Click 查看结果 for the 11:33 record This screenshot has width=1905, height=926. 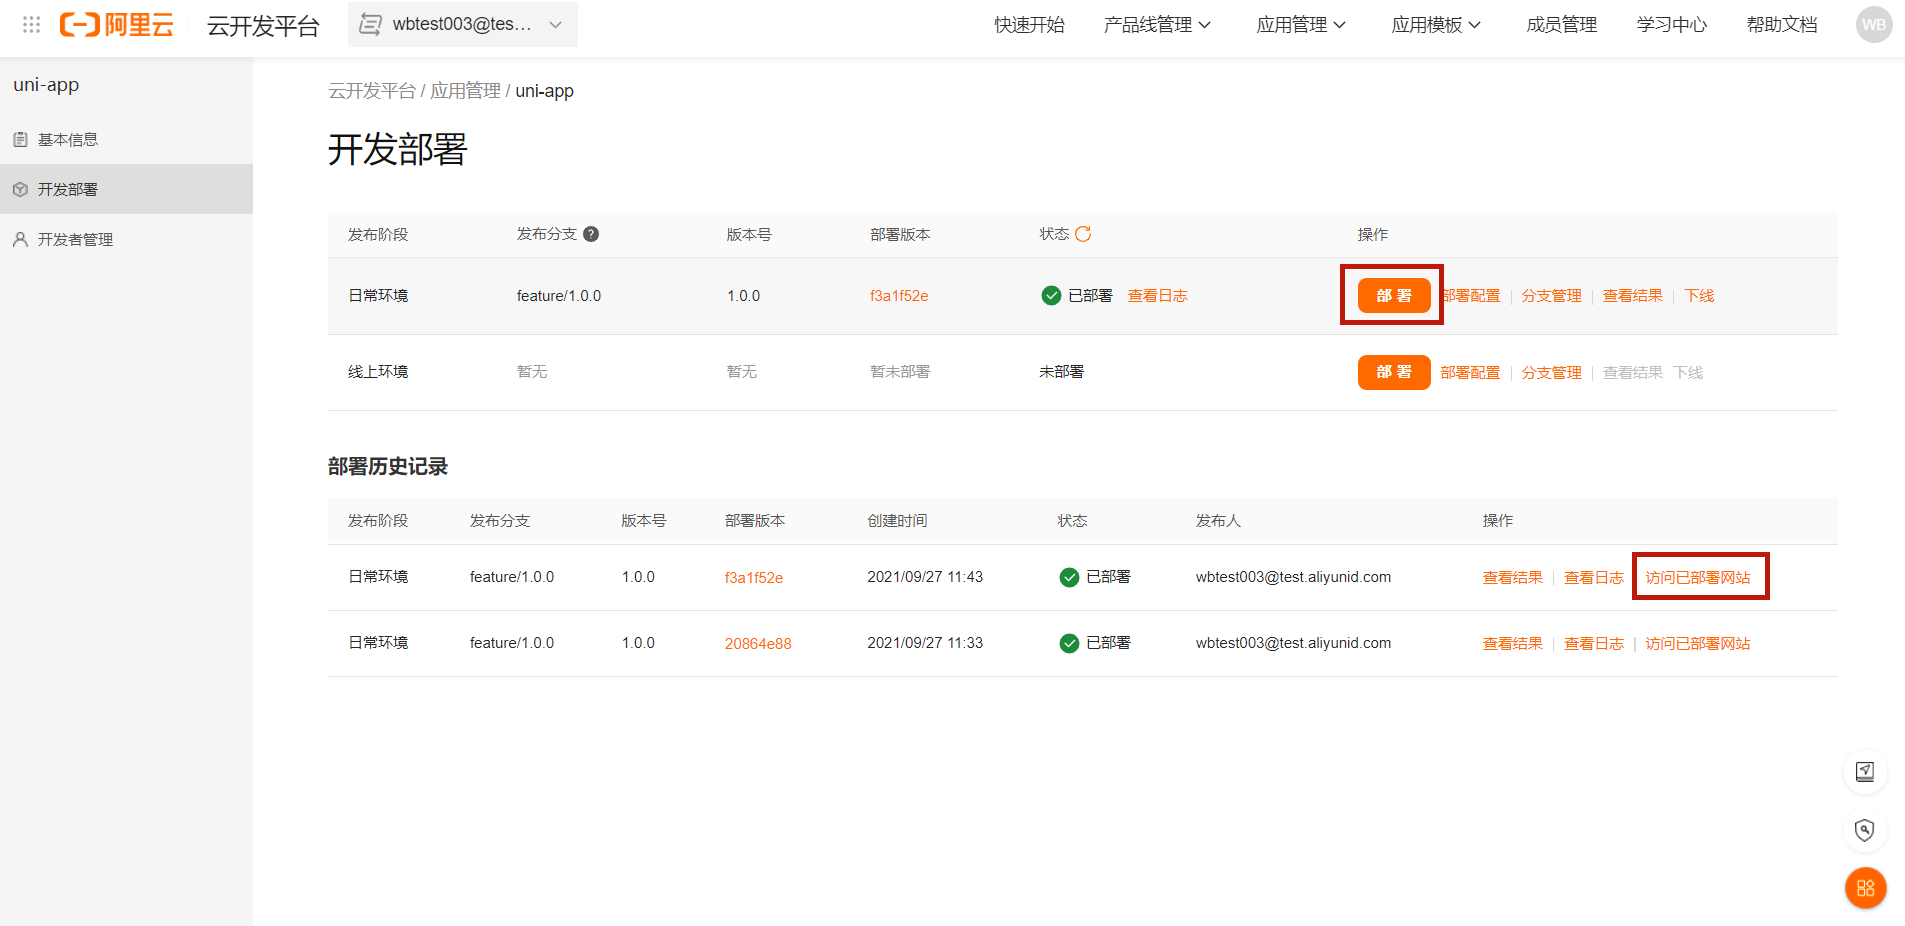click(x=1513, y=644)
